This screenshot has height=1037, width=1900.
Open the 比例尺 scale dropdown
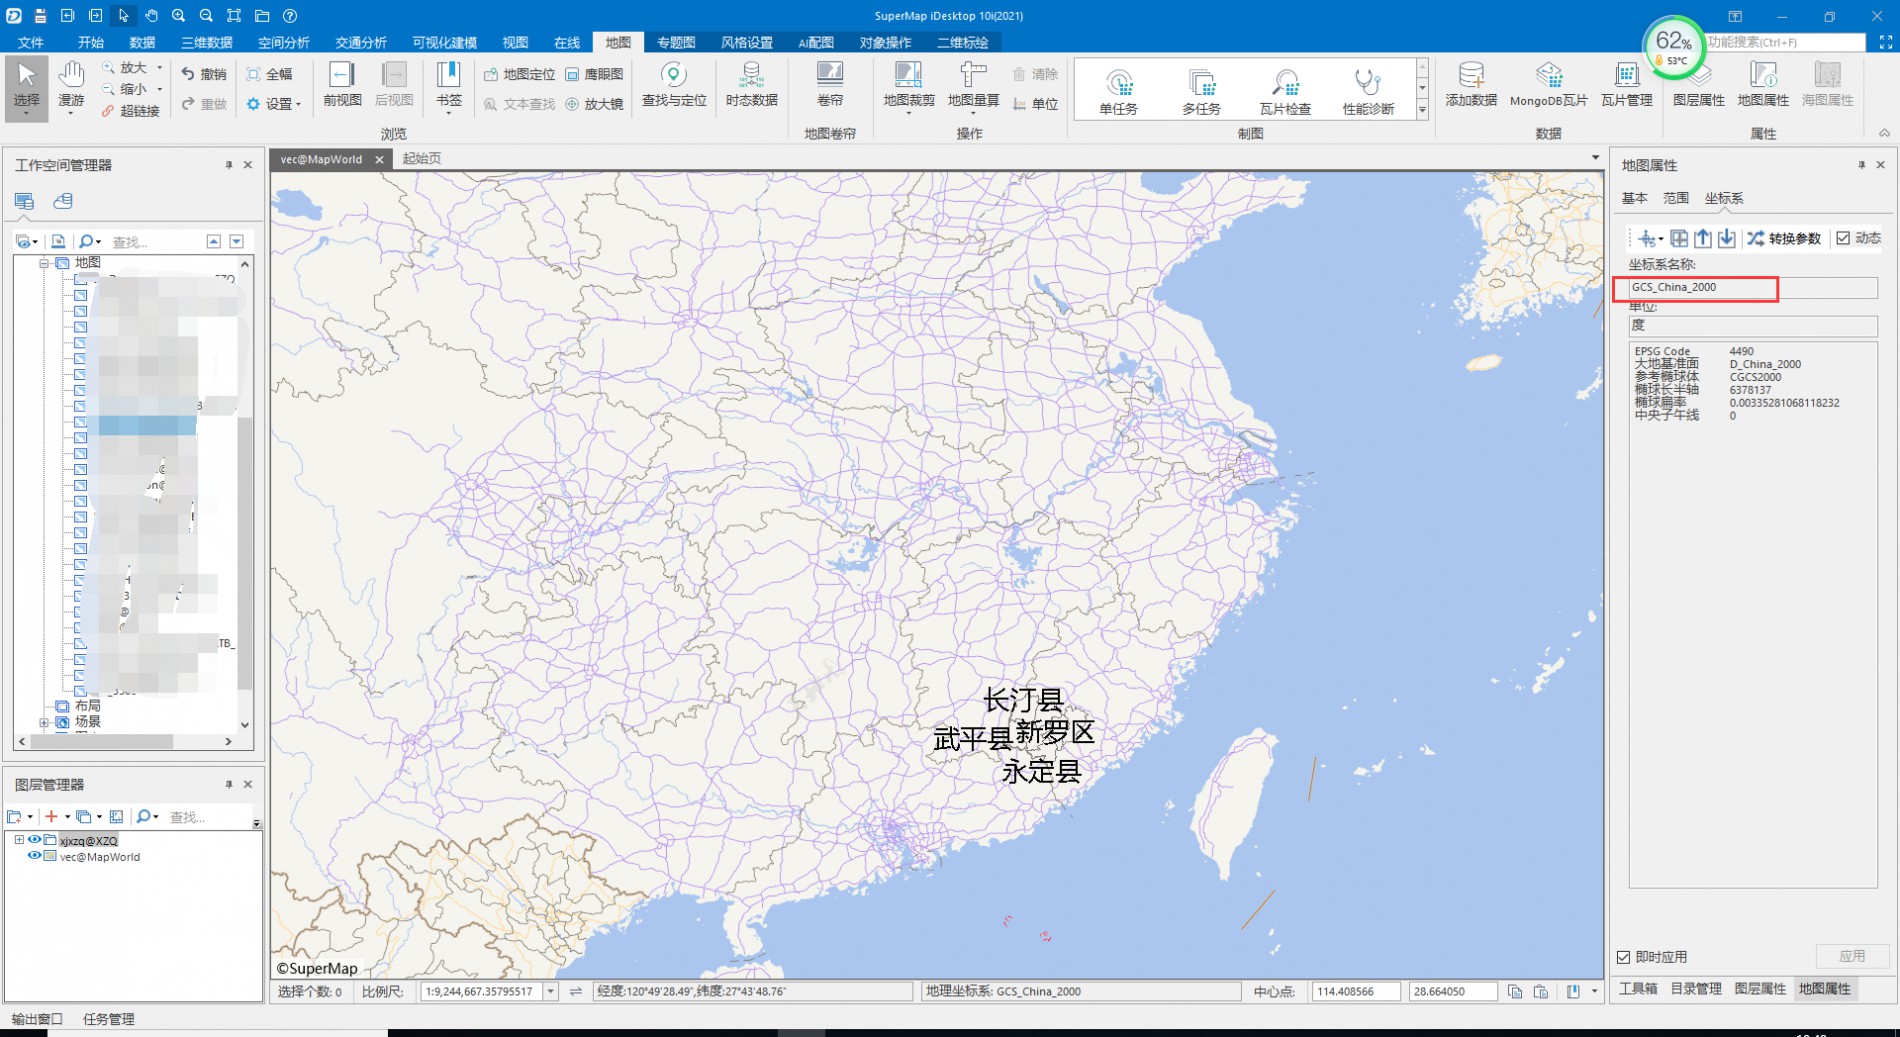[550, 991]
